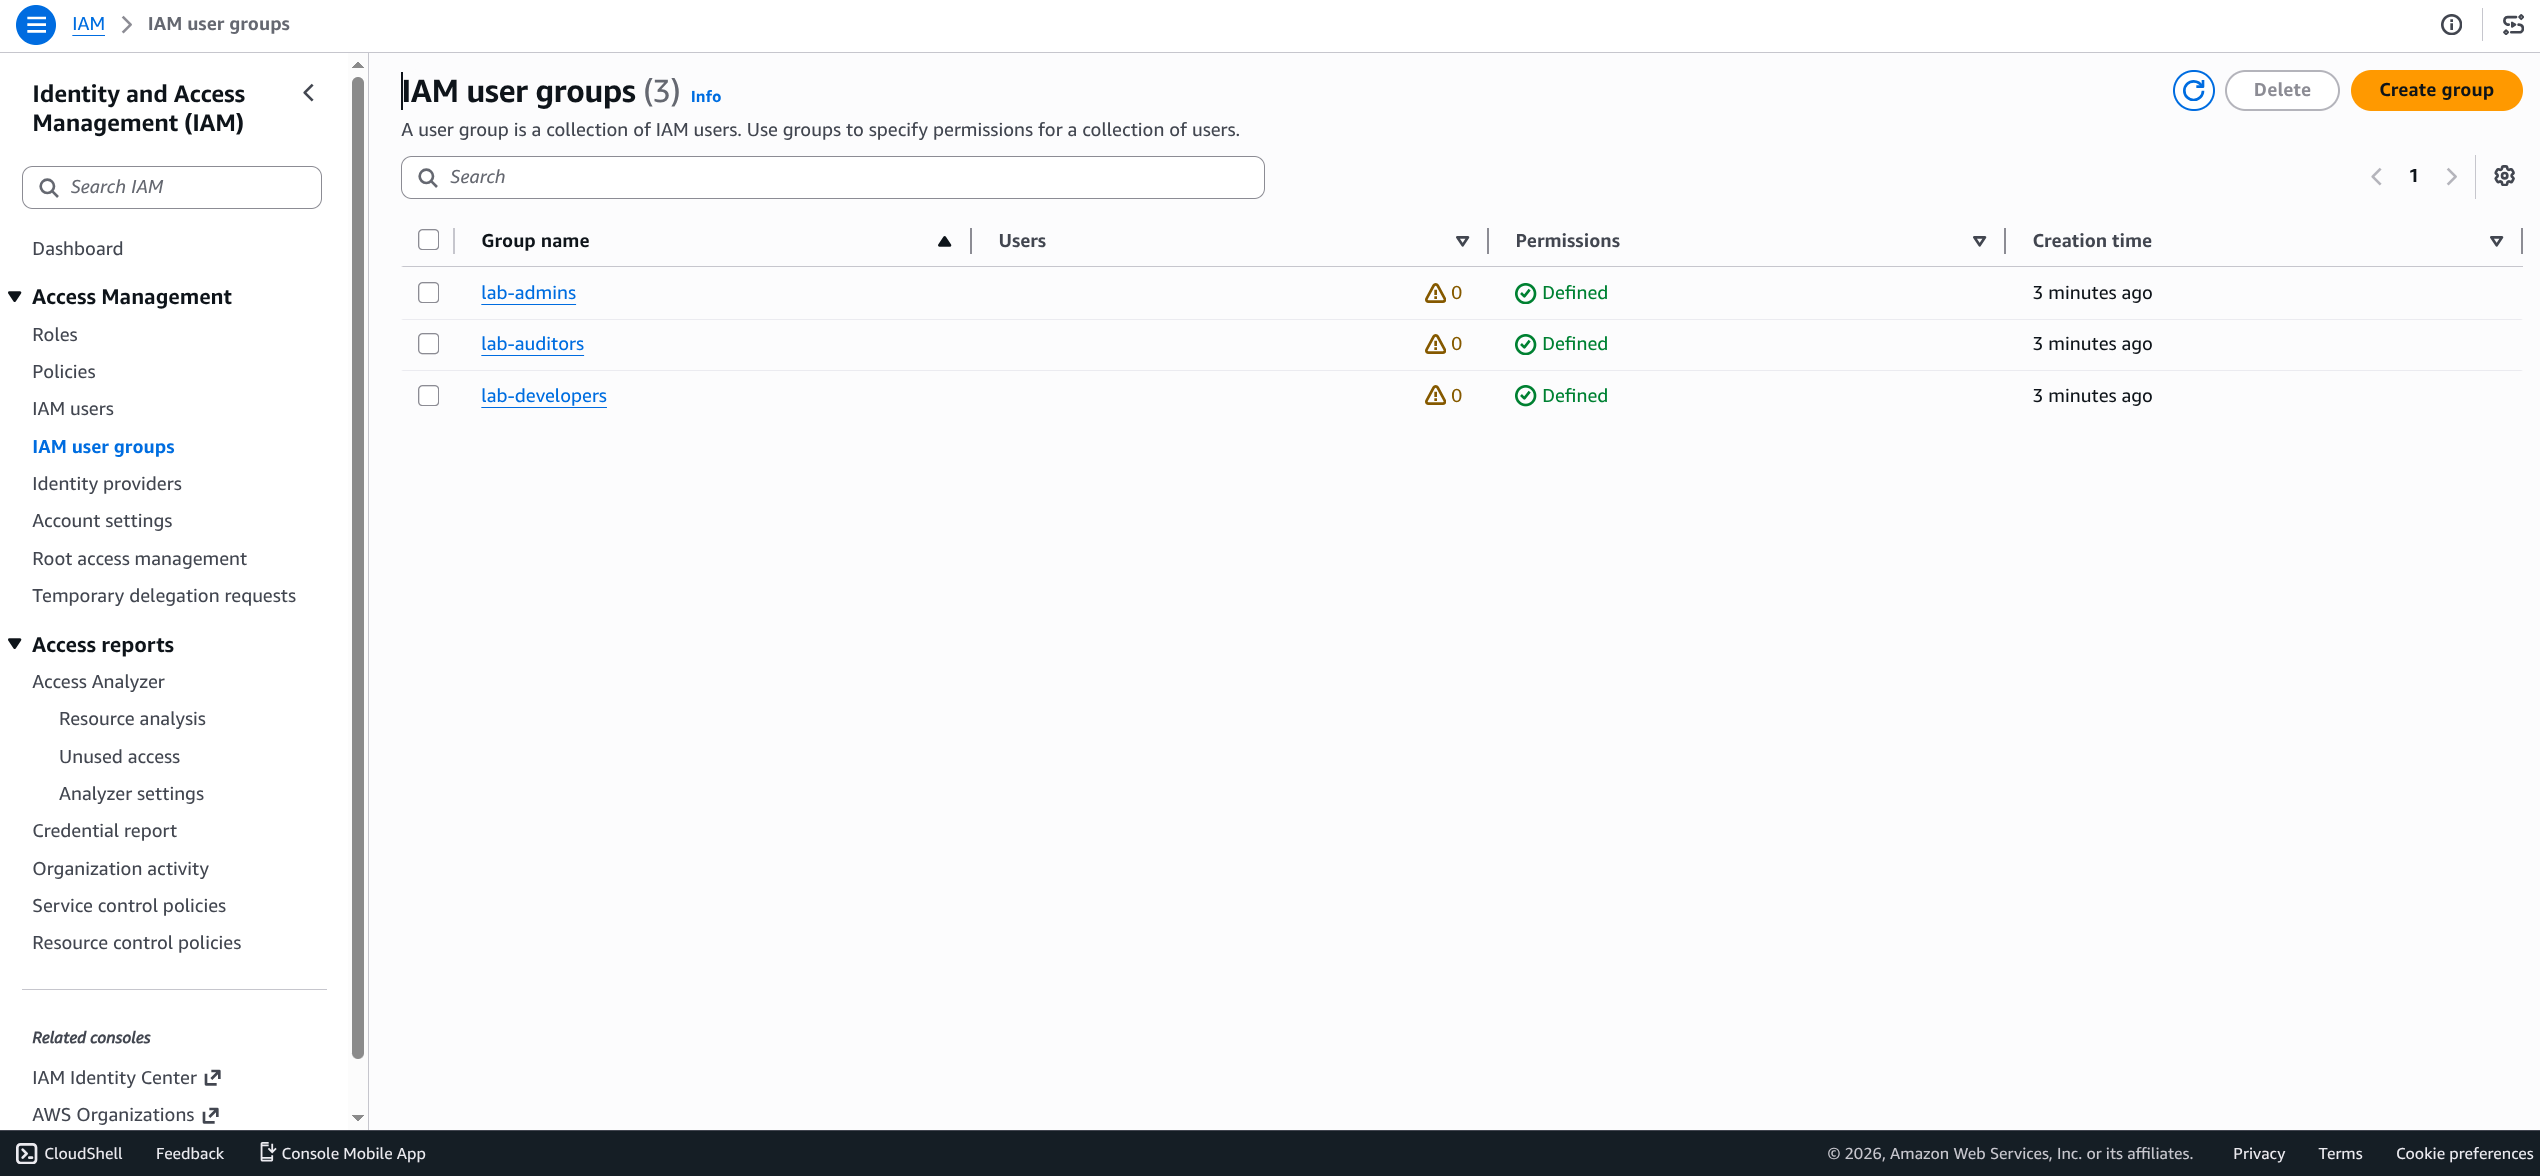Open Cookie preferences in footer

click(2464, 1153)
